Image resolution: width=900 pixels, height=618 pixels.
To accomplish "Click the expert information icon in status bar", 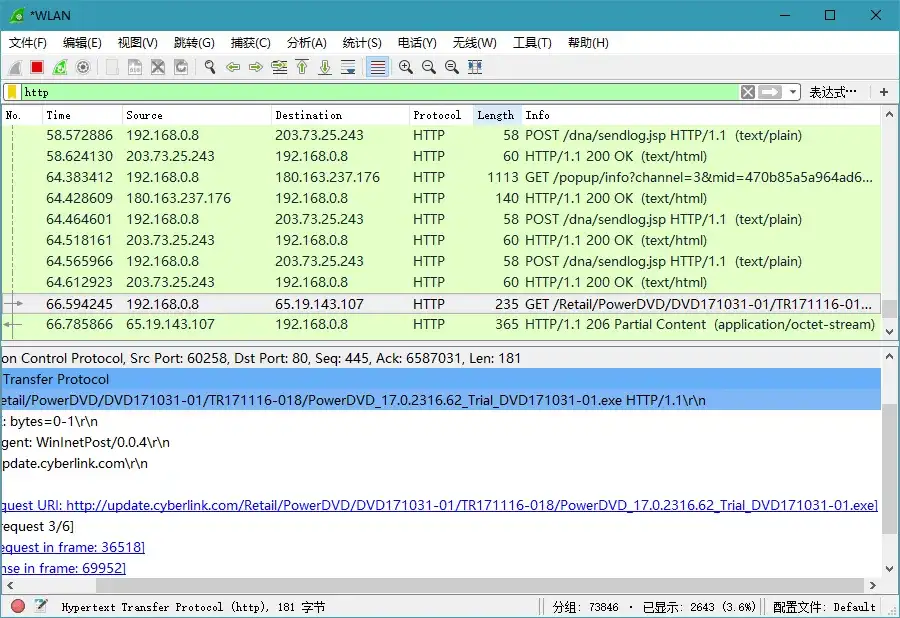I will coord(17,607).
